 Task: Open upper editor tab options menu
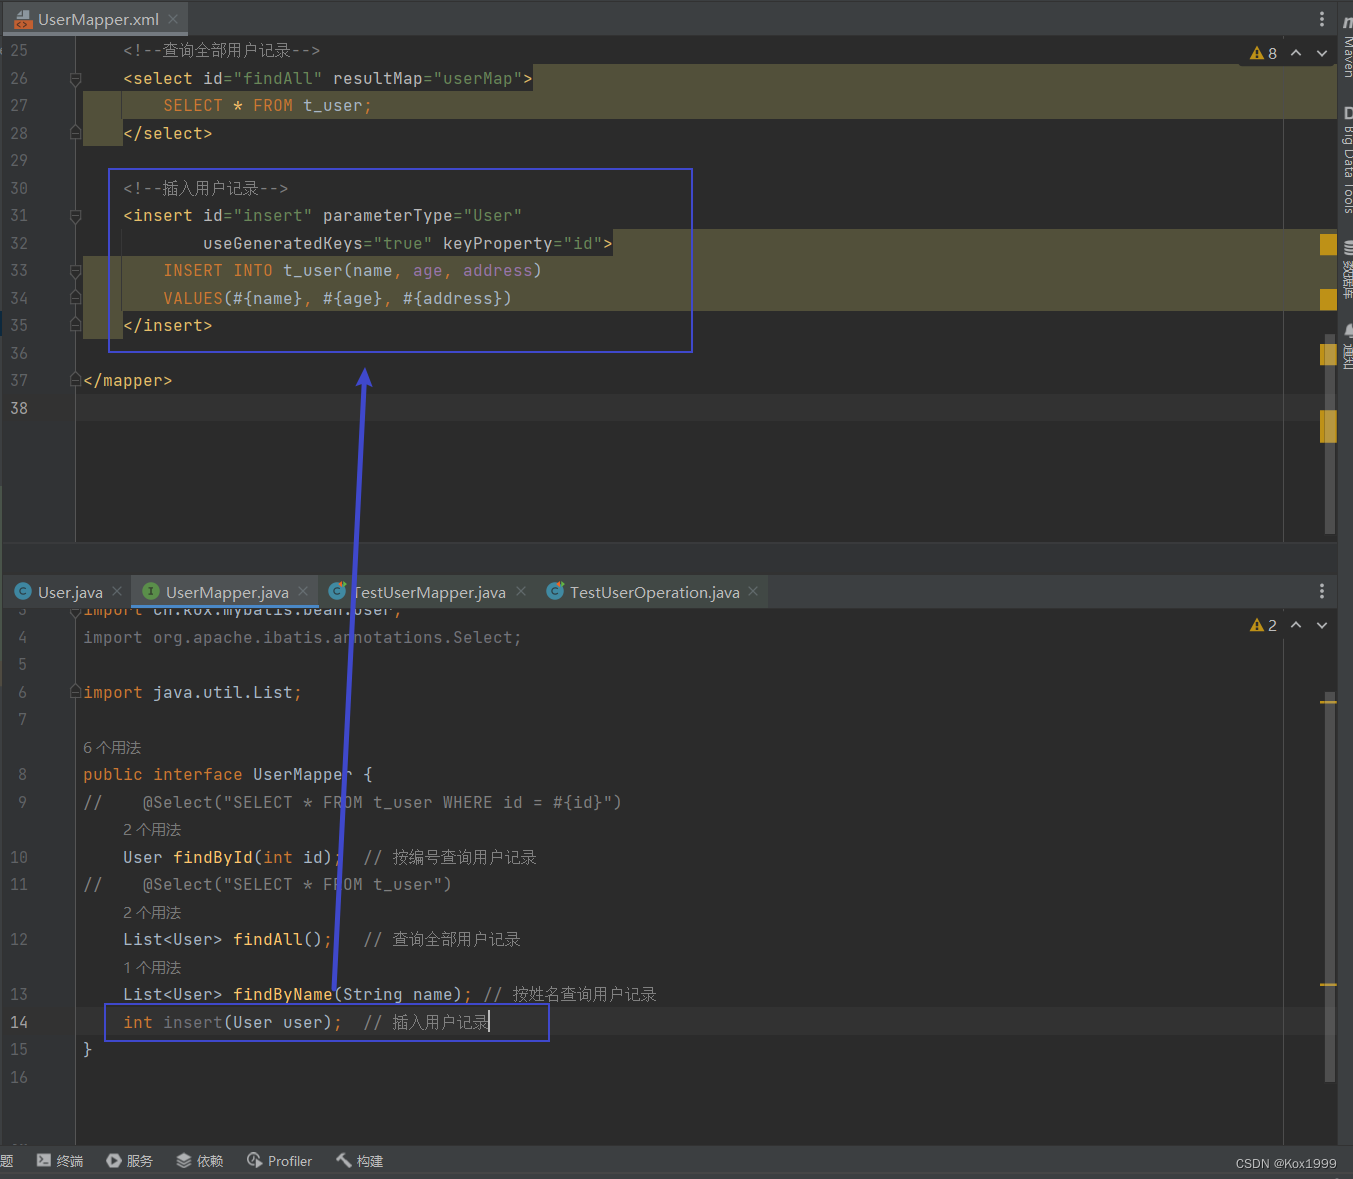(x=1322, y=19)
